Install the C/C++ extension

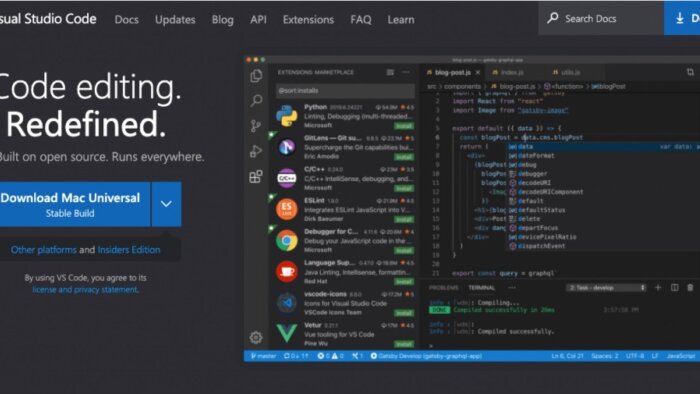point(404,188)
